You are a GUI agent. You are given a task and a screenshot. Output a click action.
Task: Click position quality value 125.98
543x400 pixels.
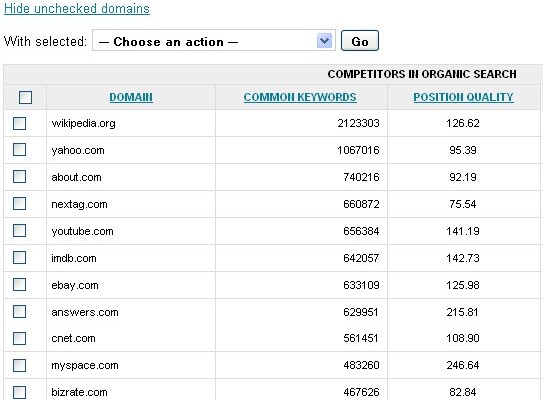(x=463, y=285)
